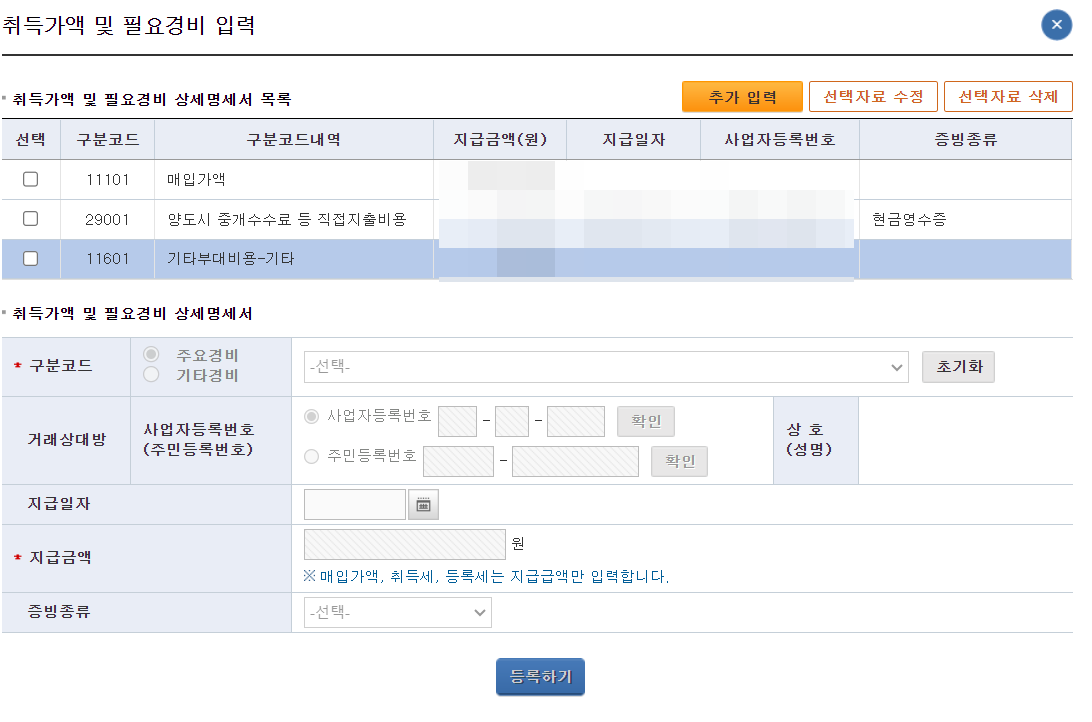Check the checkbox for row 매입가액

tap(30, 179)
